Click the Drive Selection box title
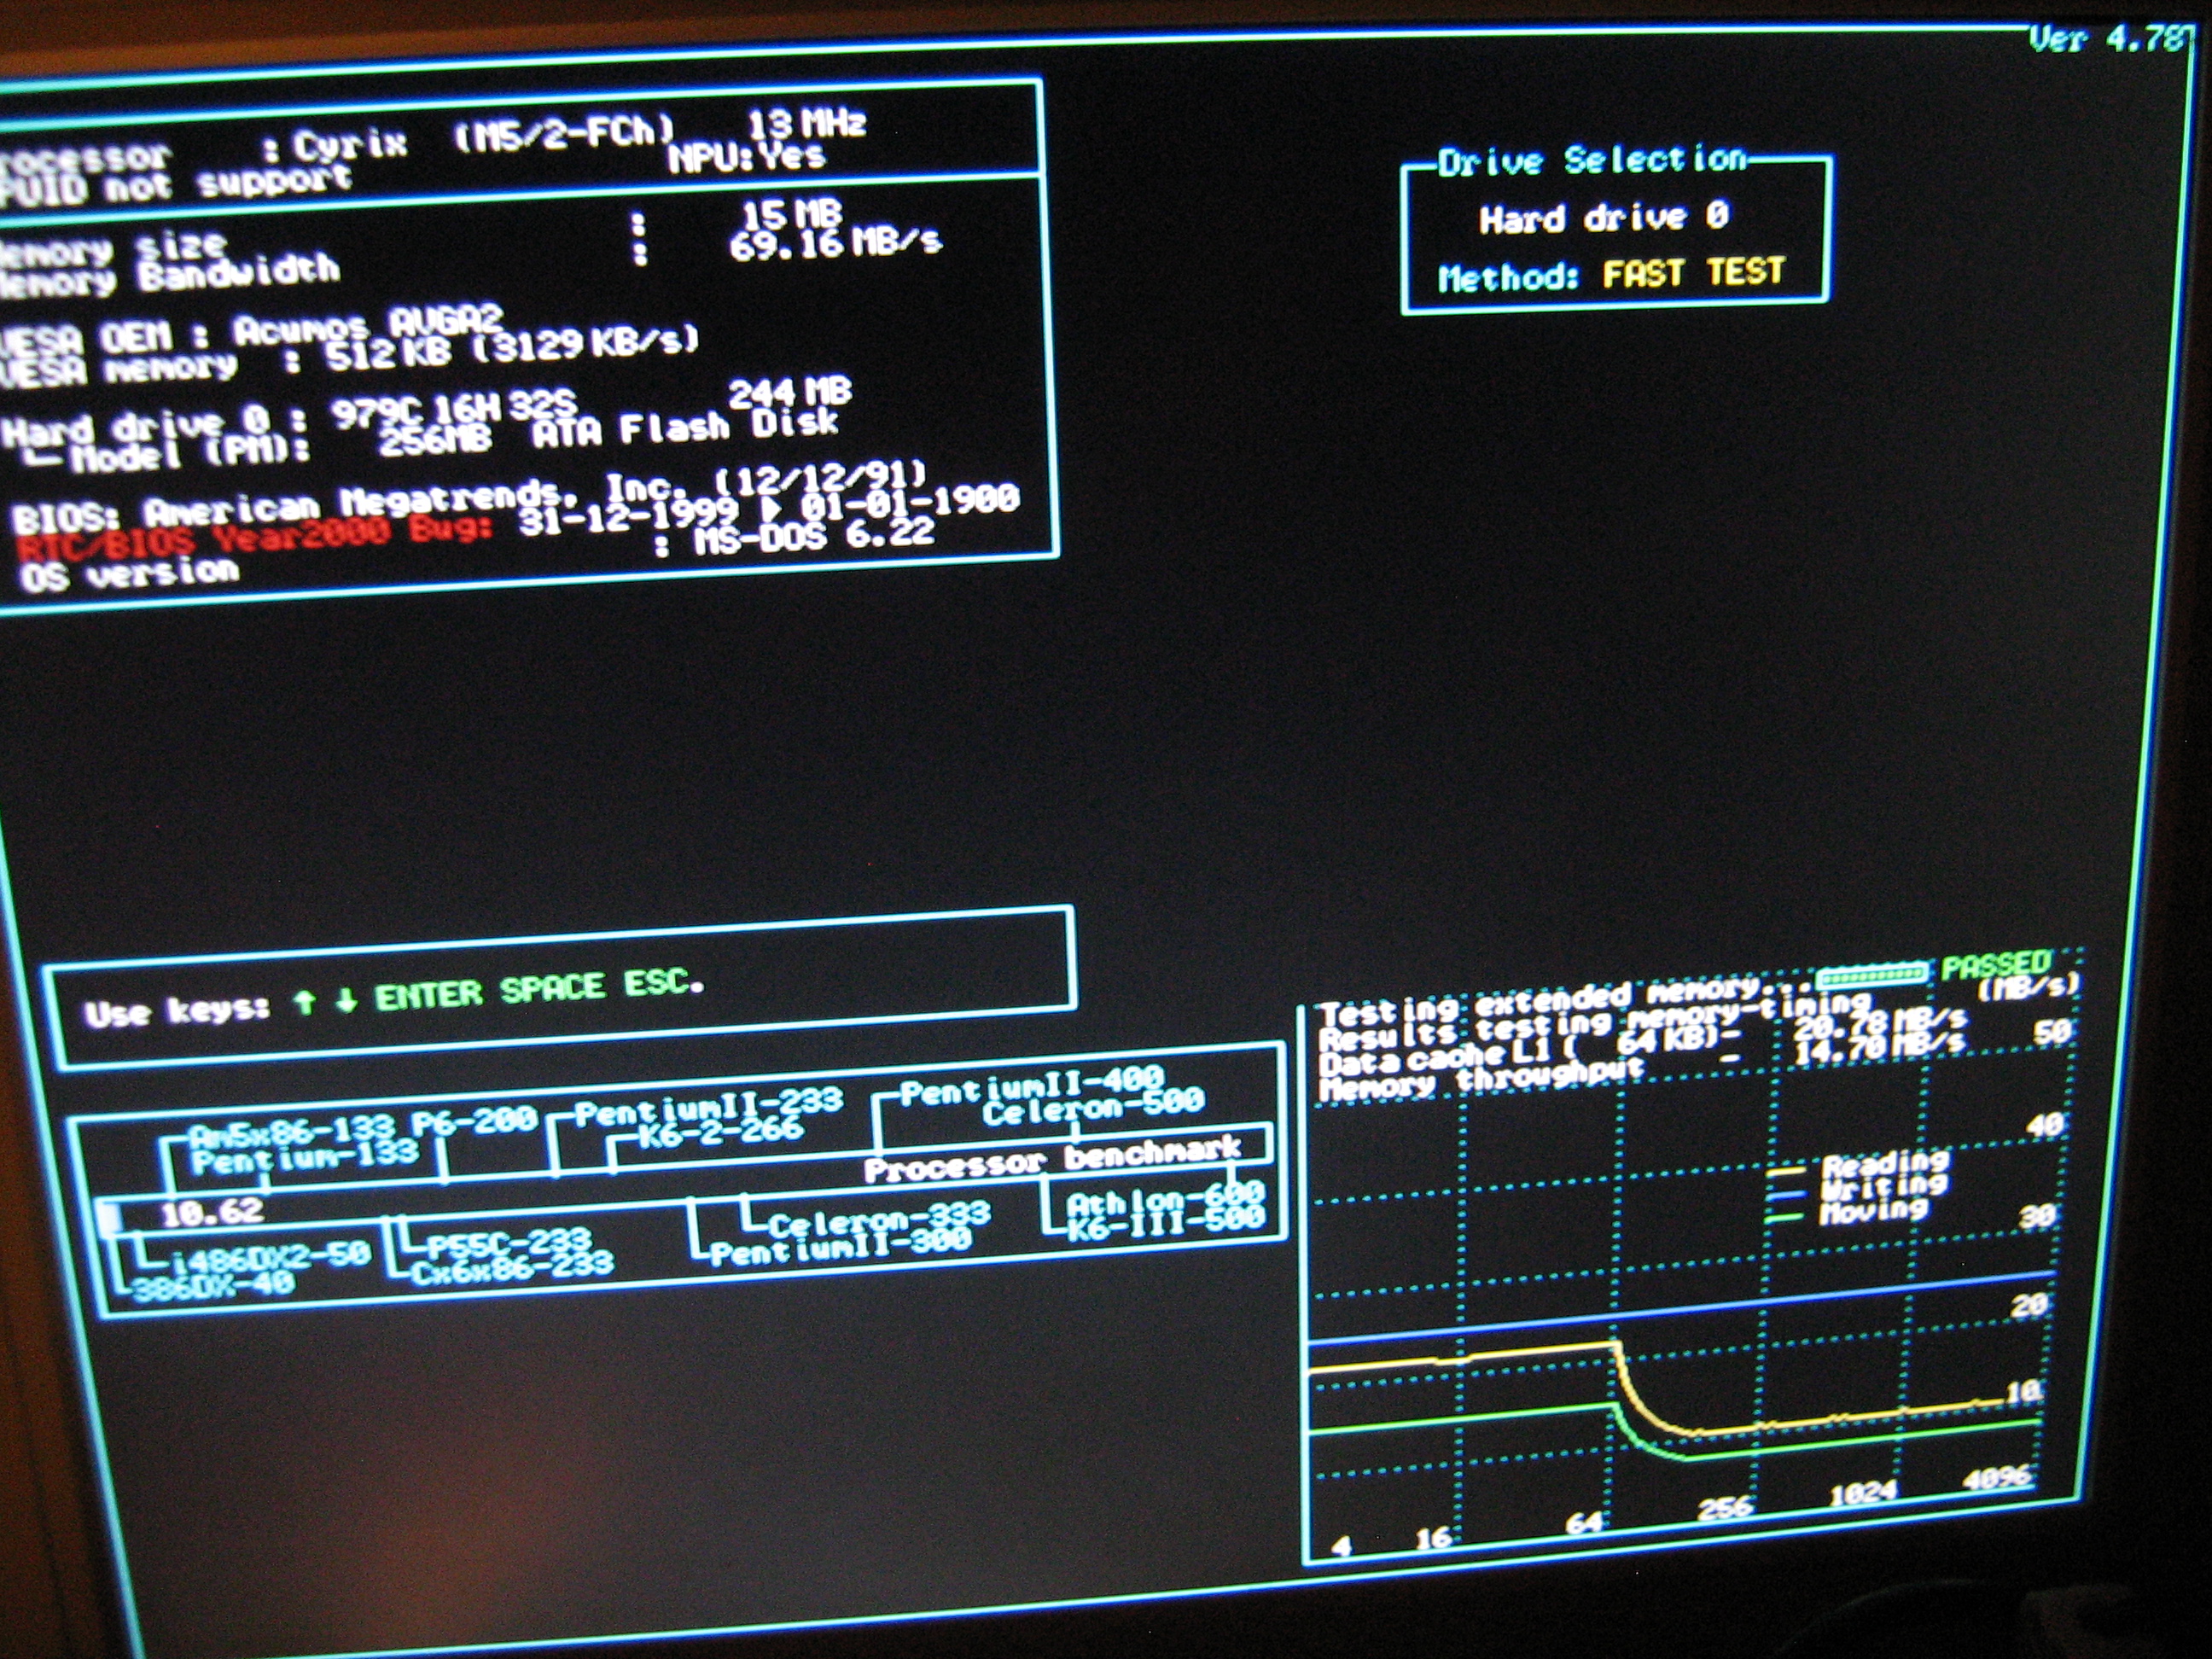Screen dimensions: 2212x1659 click(1592, 161)
